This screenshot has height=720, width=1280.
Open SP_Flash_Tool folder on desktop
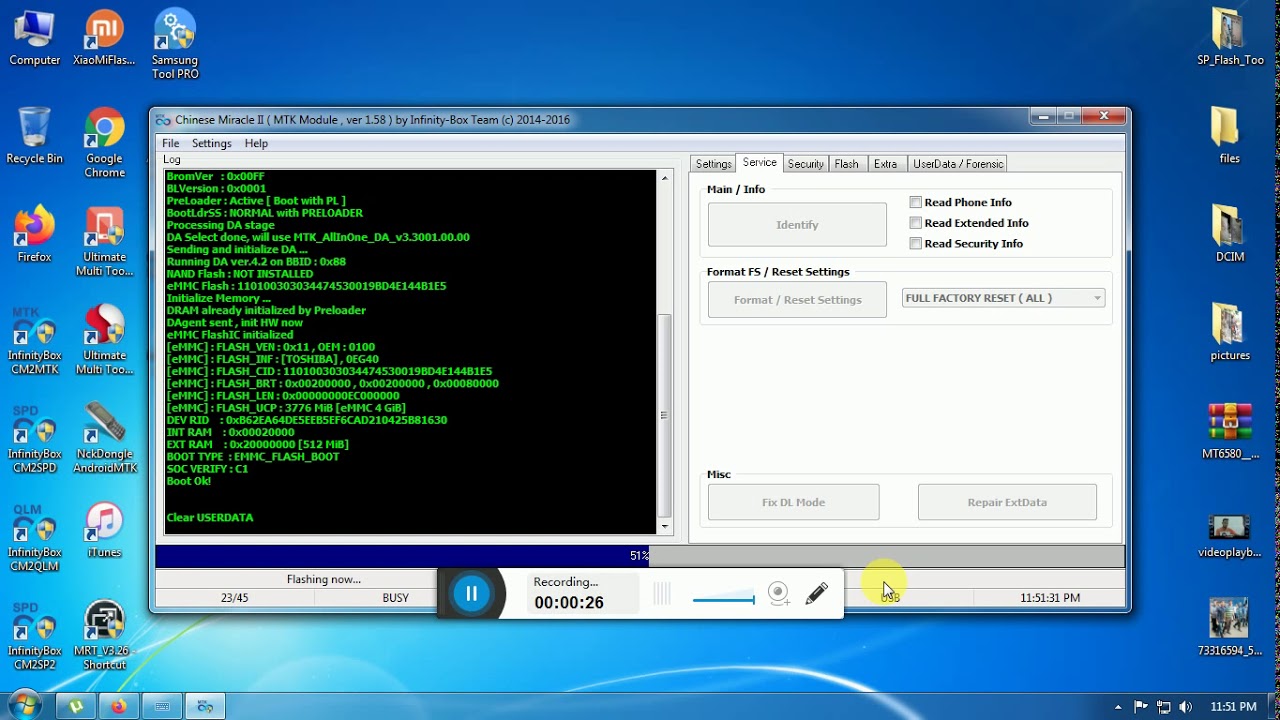[x=1230, y=38]
